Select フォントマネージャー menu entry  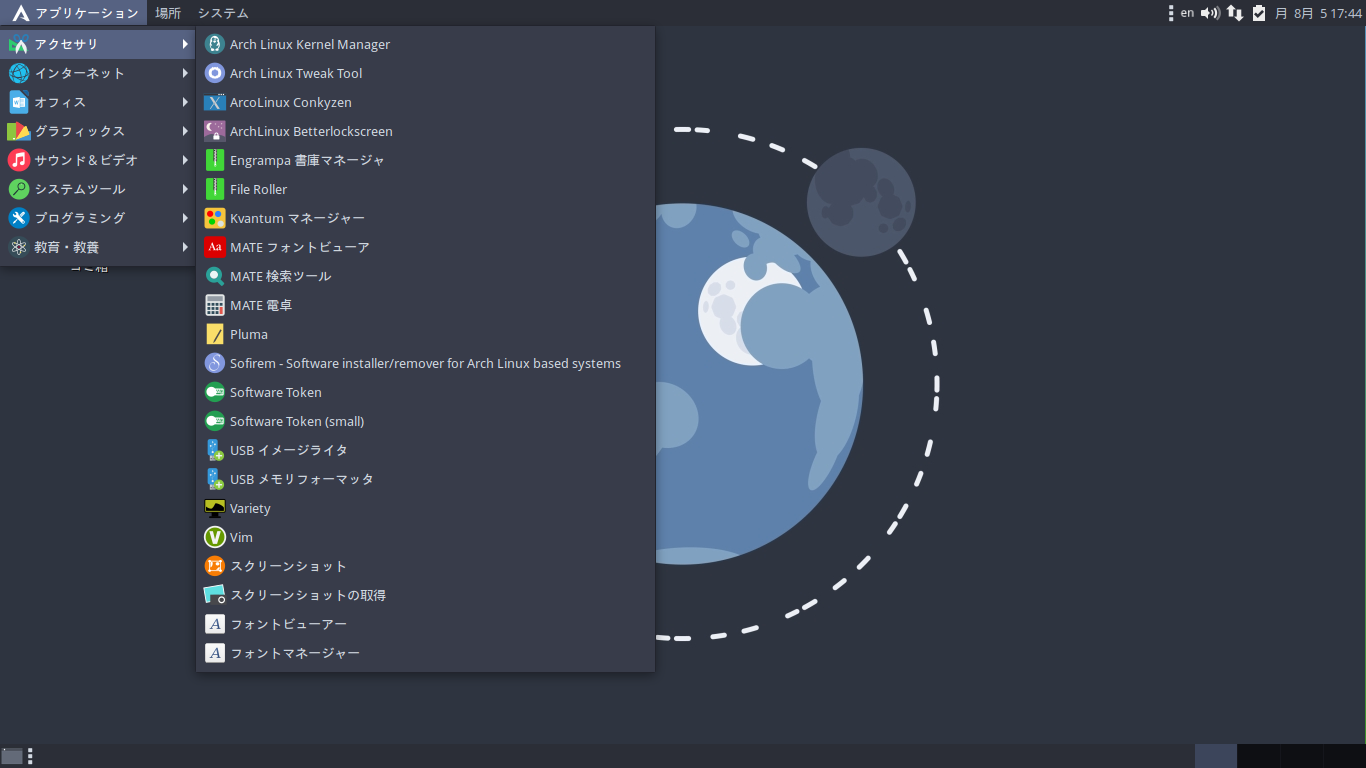tap(425, 653)
